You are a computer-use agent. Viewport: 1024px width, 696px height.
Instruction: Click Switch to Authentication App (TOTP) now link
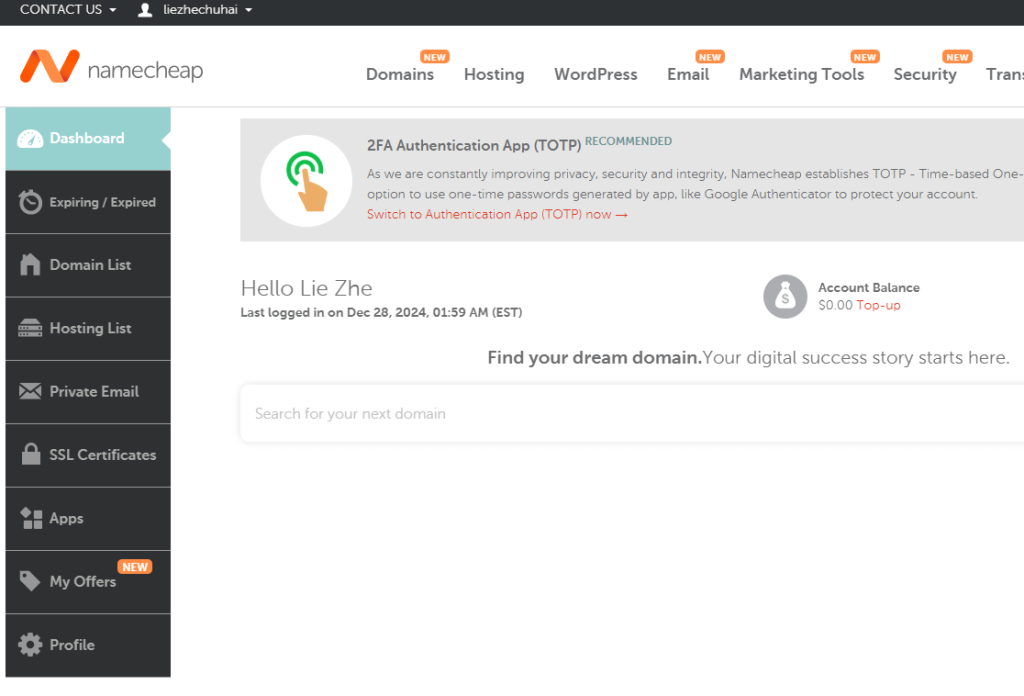click(x=497, y=214)
